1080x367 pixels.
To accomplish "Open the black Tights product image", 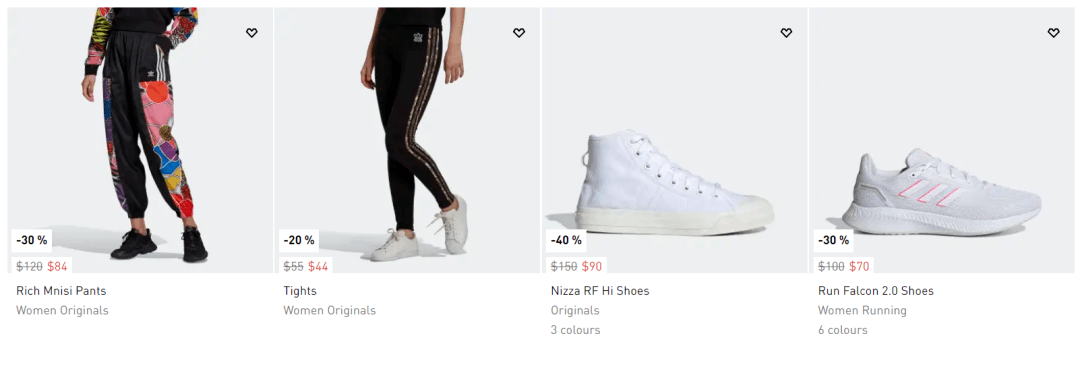I will (x=408, y=140).
